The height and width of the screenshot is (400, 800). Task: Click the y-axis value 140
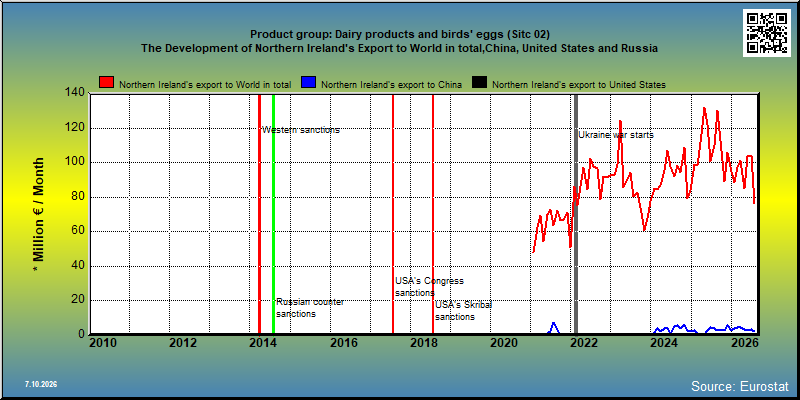[x=74, y=93]
